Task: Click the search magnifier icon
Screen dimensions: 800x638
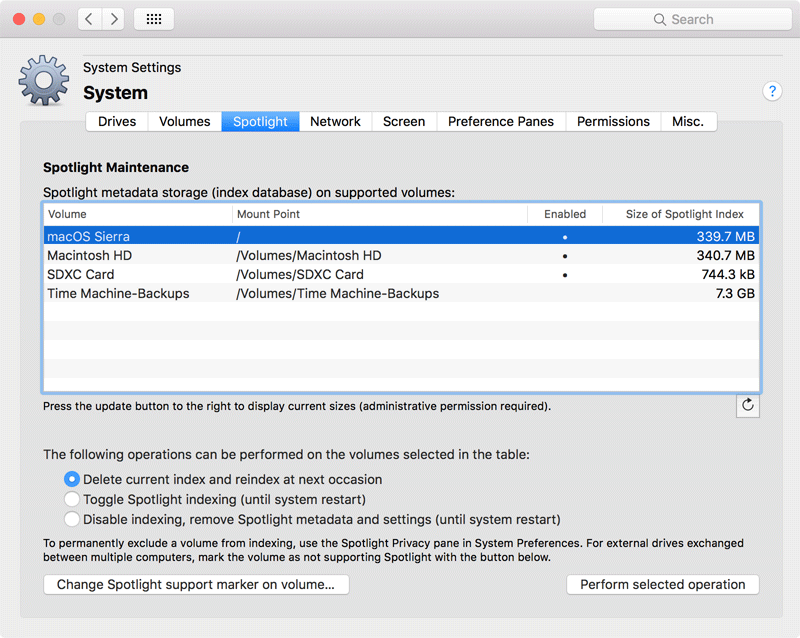Action: pyautogui.click(x=660, y=19)
